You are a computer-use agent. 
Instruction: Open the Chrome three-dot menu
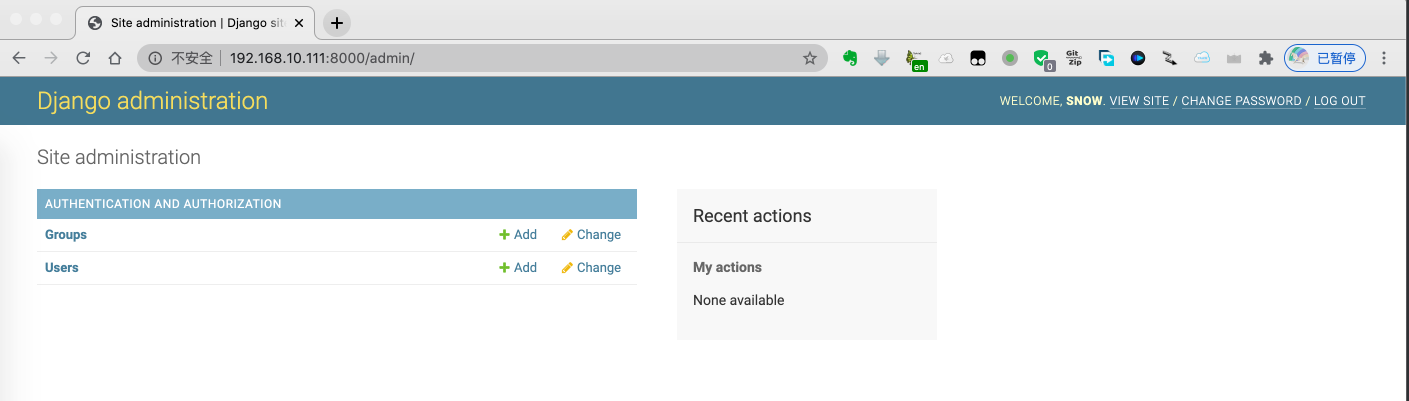(1384, 58)
